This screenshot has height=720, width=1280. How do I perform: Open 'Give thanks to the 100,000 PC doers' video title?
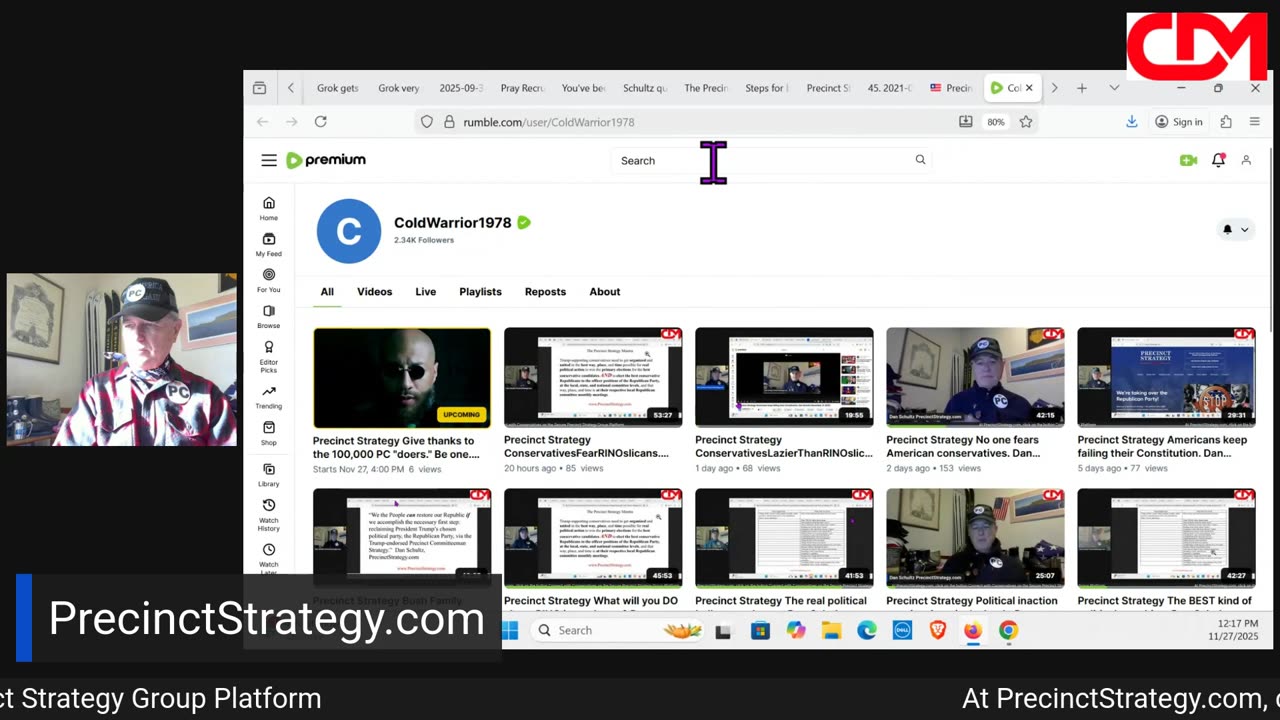pos(397,447)
